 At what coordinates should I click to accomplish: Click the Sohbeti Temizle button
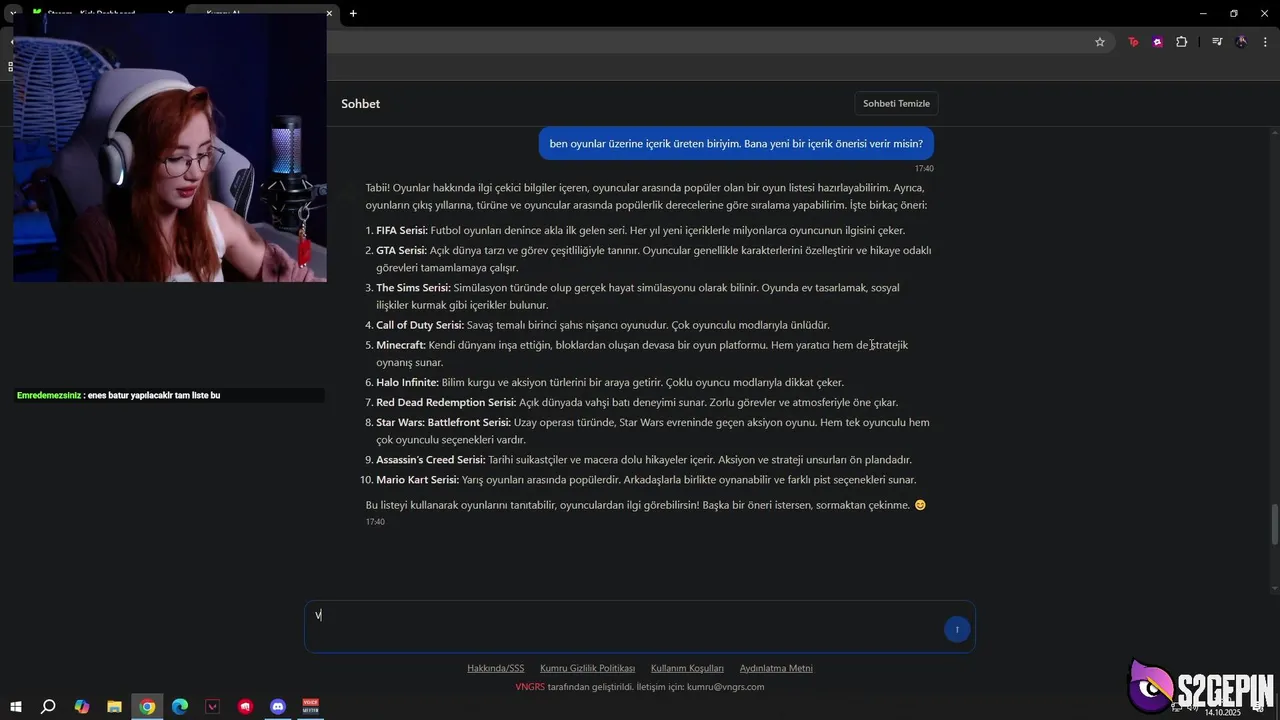coord(896,103)
